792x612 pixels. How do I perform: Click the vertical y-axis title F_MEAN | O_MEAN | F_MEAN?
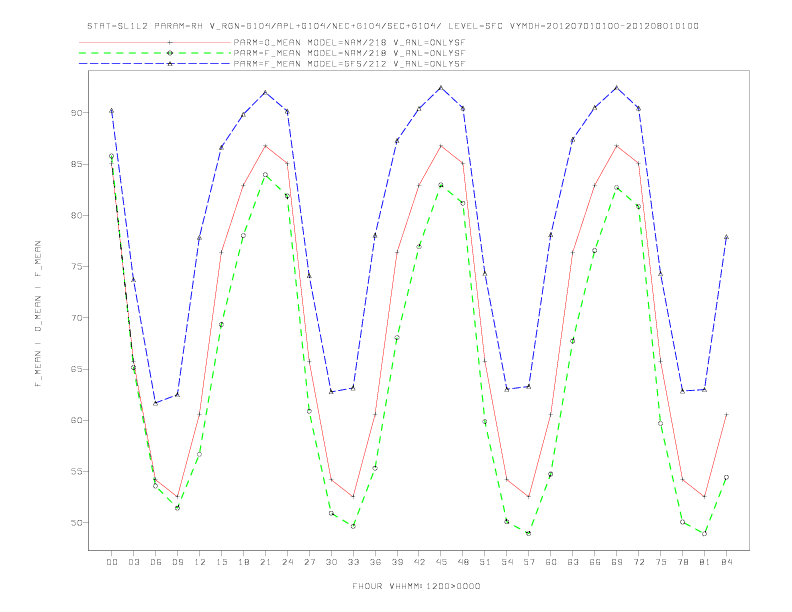click(38, 314)
